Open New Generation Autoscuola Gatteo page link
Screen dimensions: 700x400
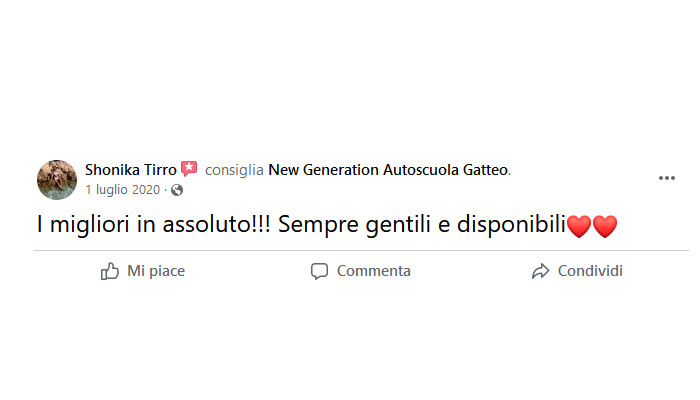(x=388, y=170)
